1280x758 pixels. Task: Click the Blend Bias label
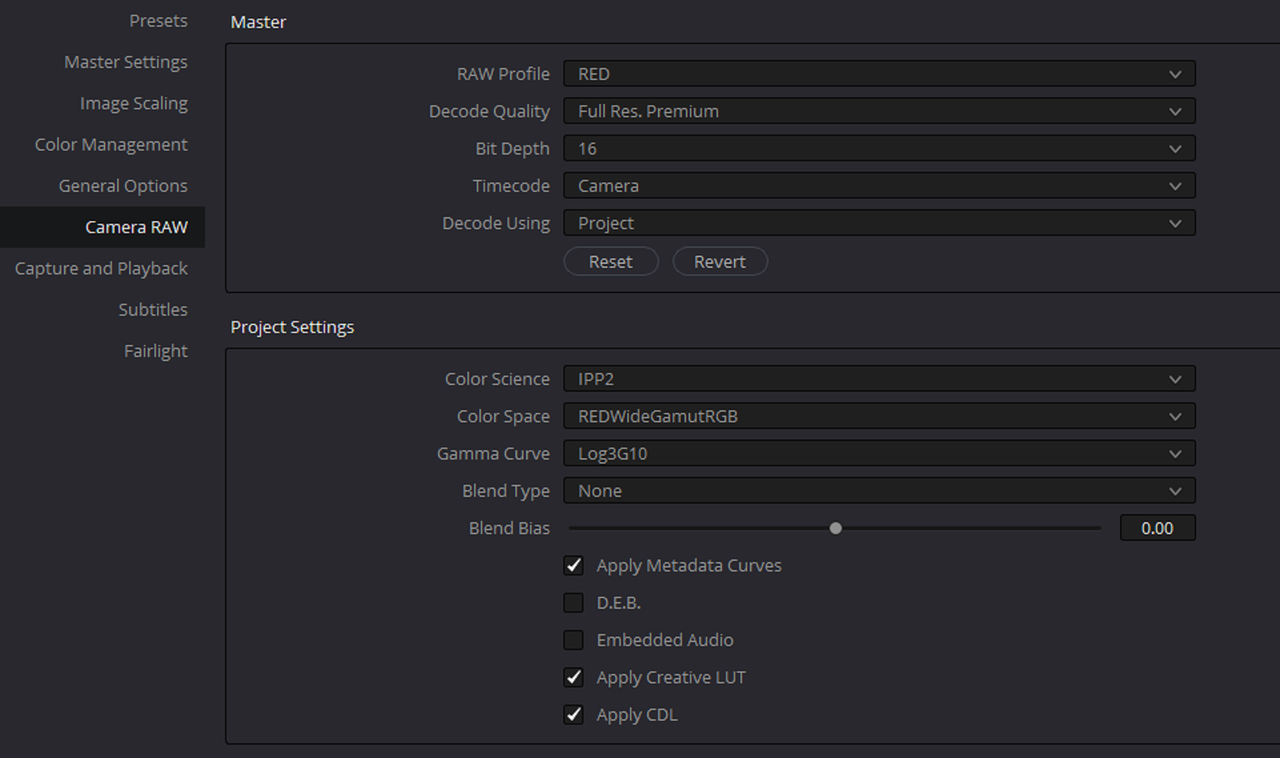509,528
